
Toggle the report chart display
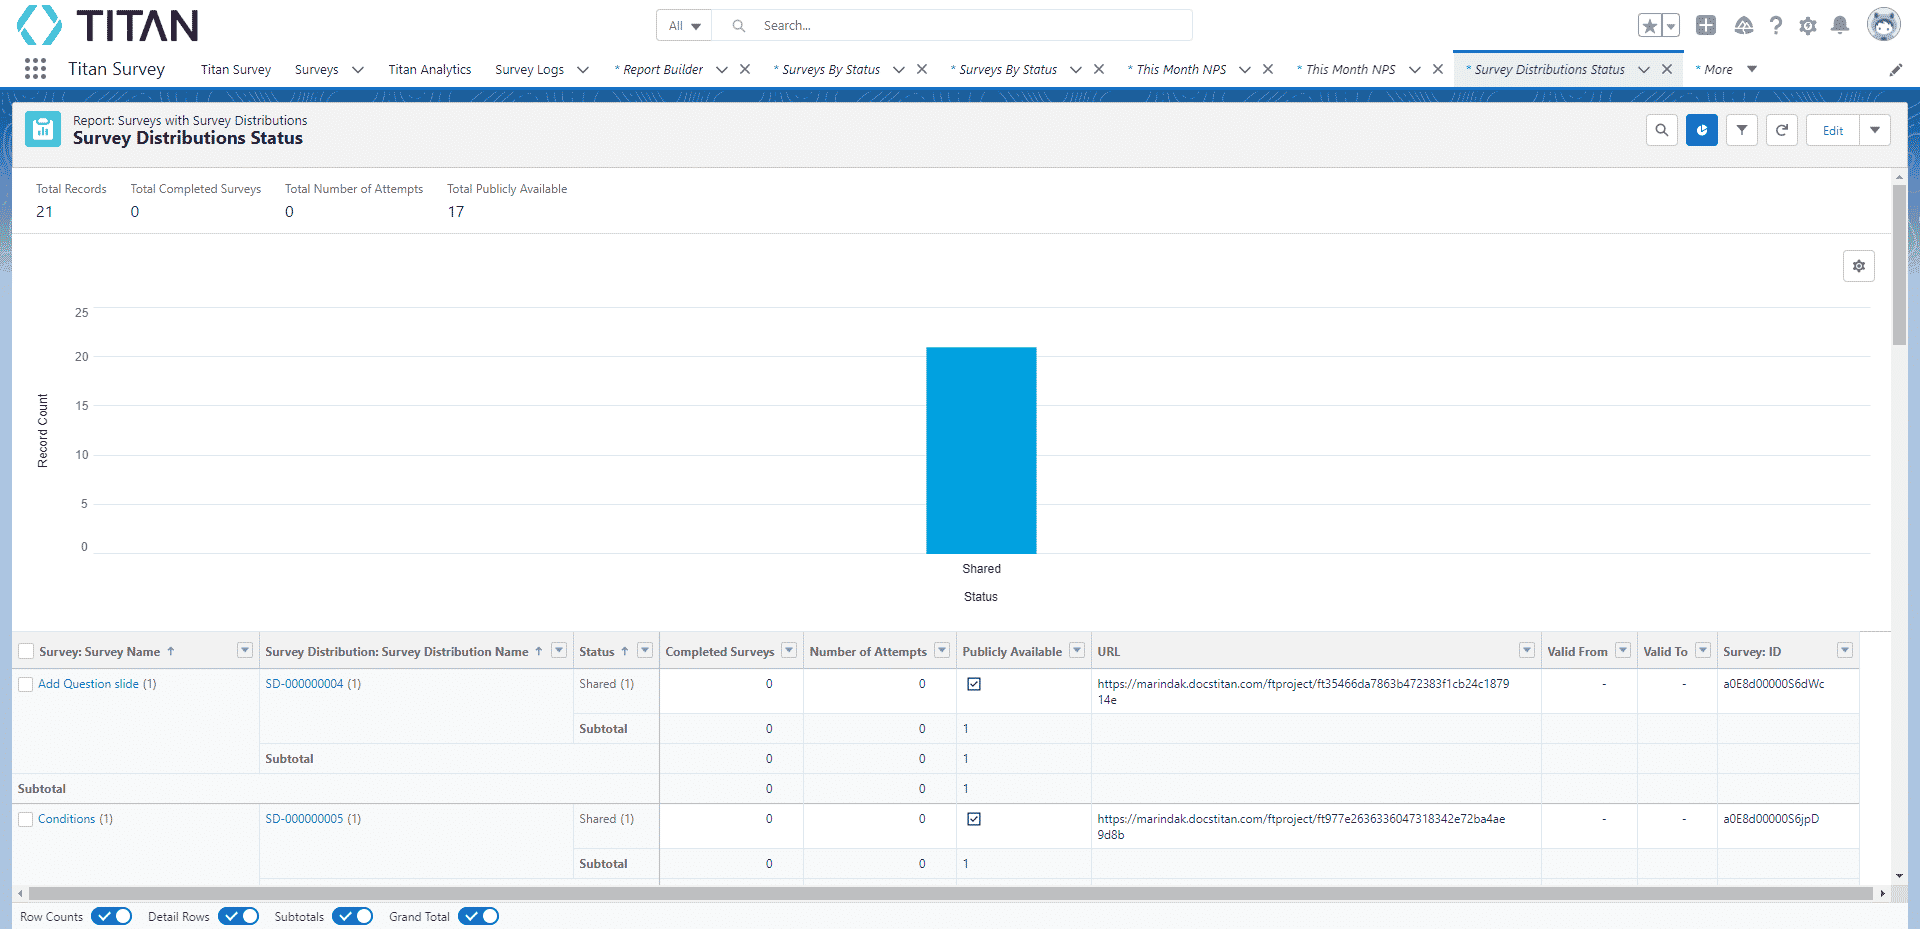1701,130
